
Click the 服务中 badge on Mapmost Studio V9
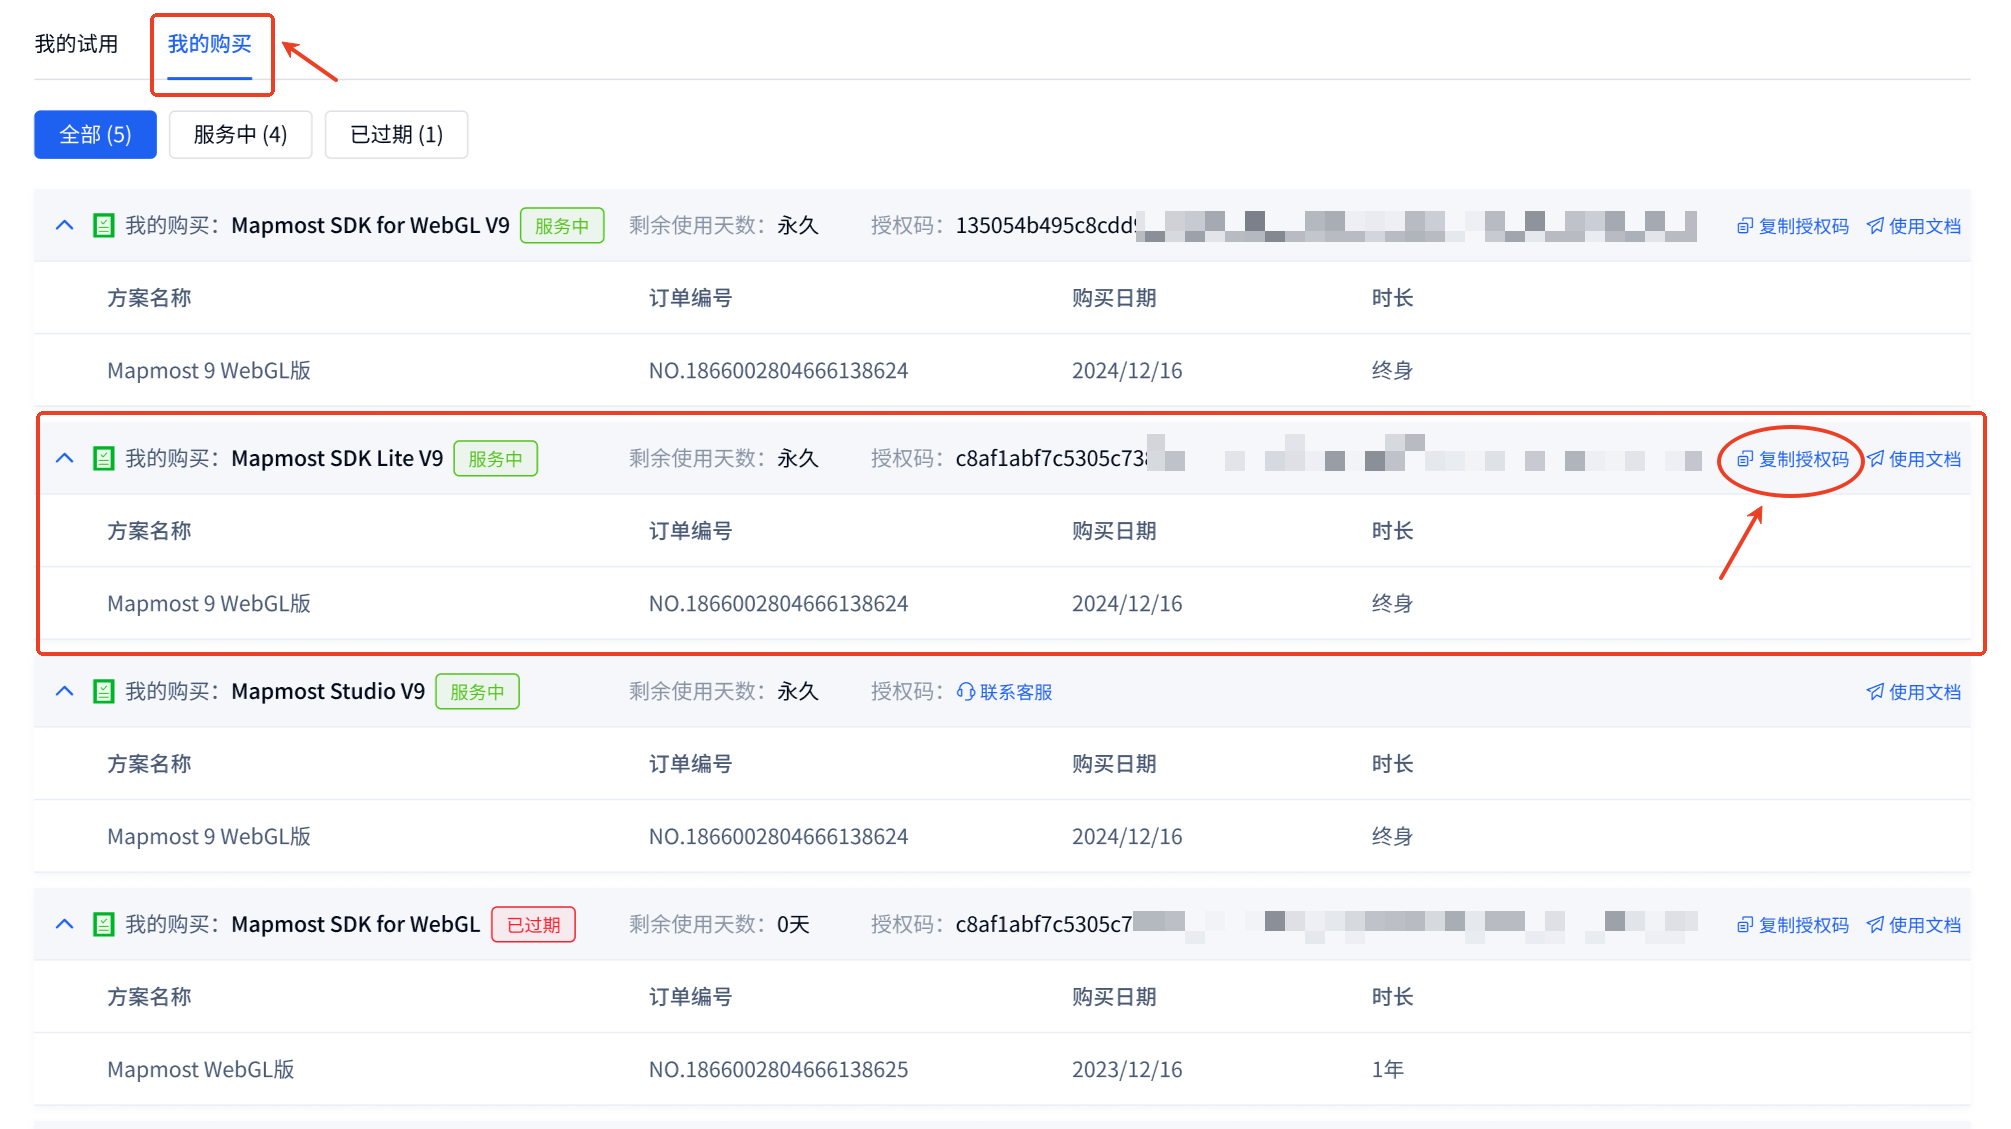tap(477, 691)
